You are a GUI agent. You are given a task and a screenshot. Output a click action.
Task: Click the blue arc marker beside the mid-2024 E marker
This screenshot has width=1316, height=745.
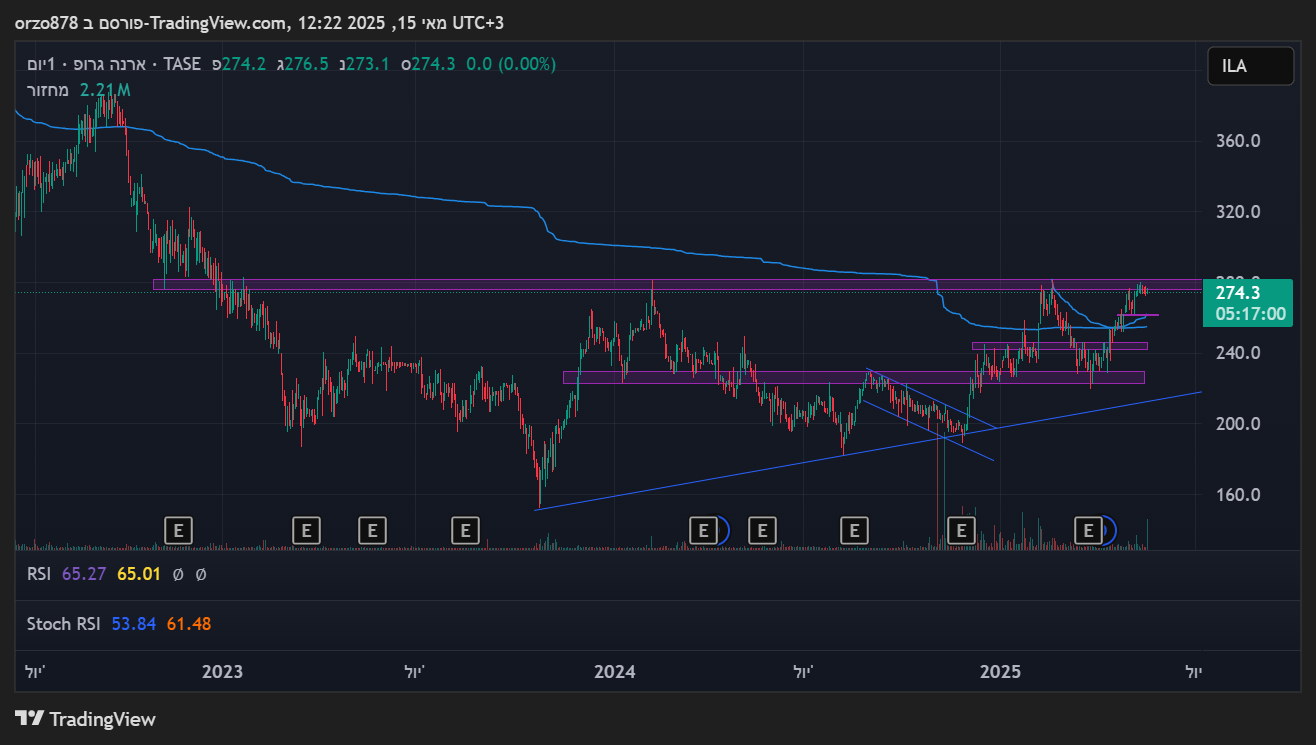[x=724, y=530]
